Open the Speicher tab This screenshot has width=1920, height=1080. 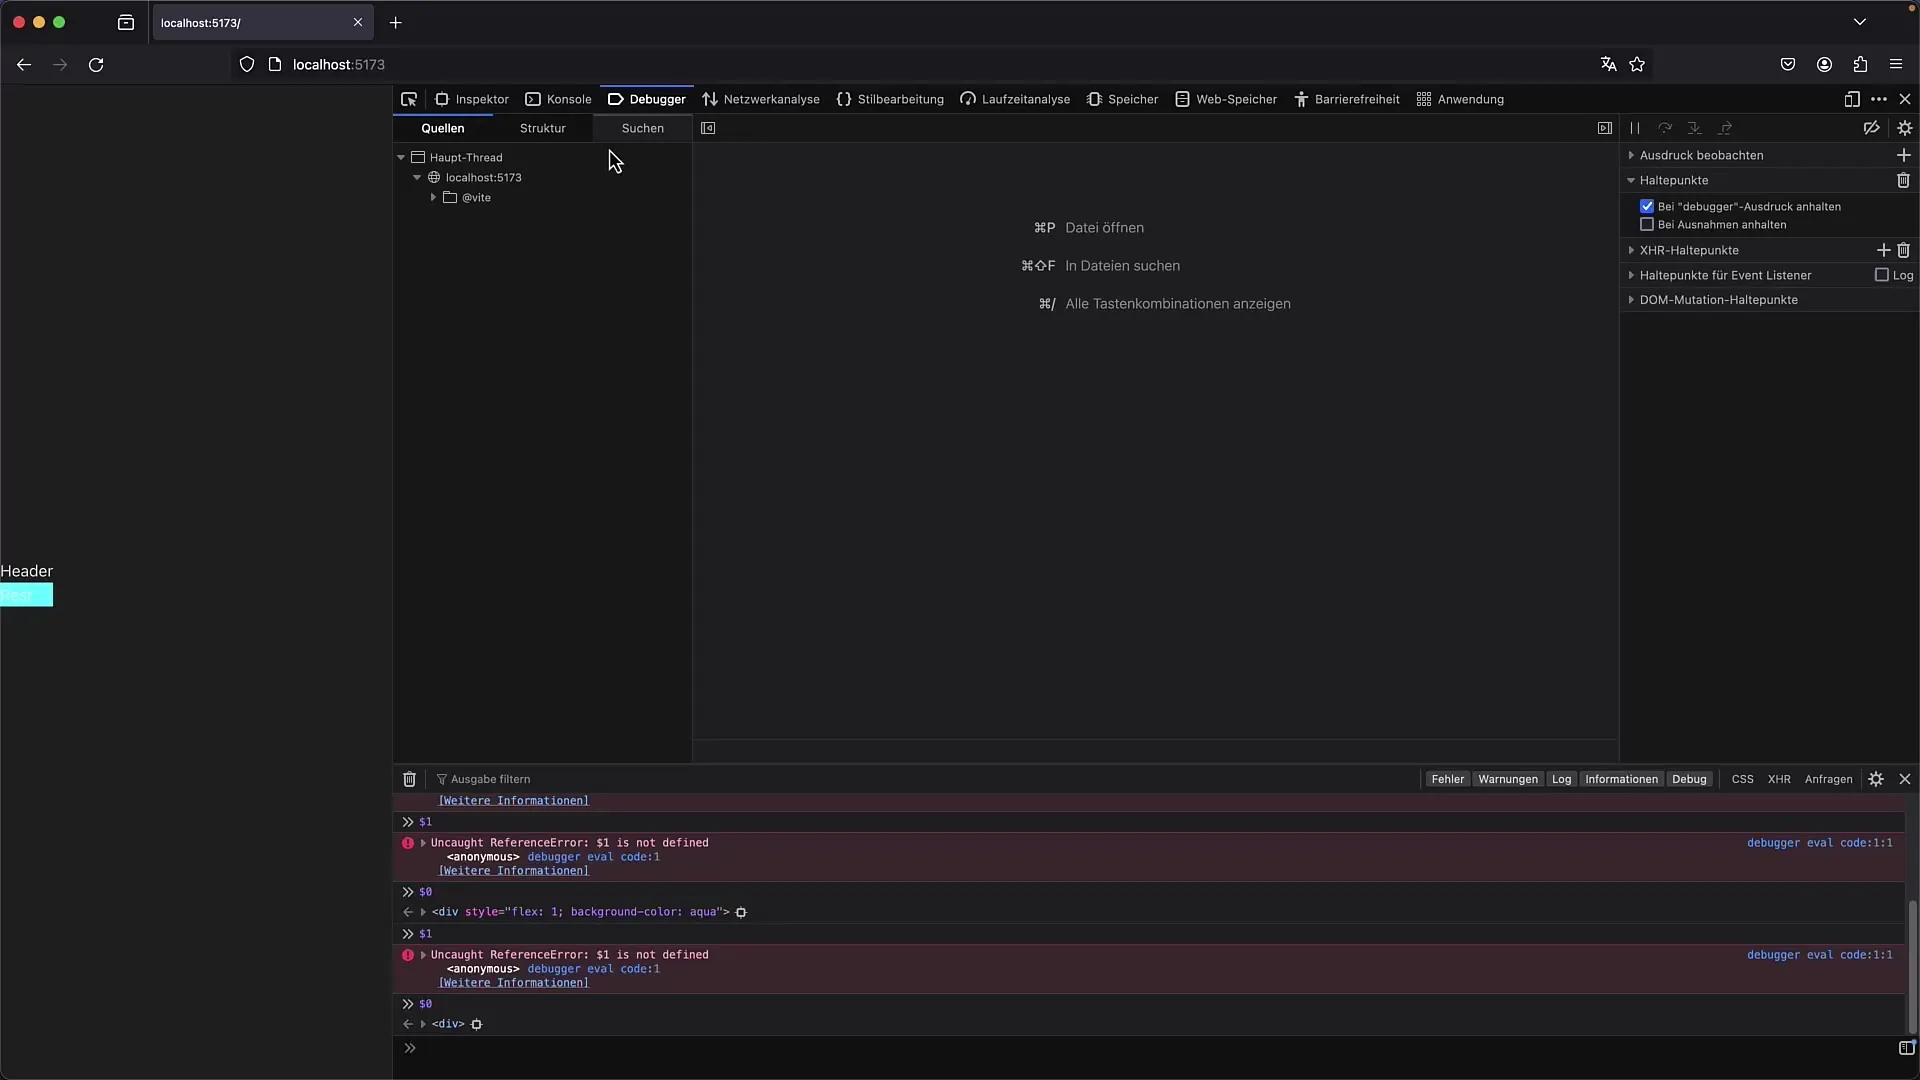1122,99
